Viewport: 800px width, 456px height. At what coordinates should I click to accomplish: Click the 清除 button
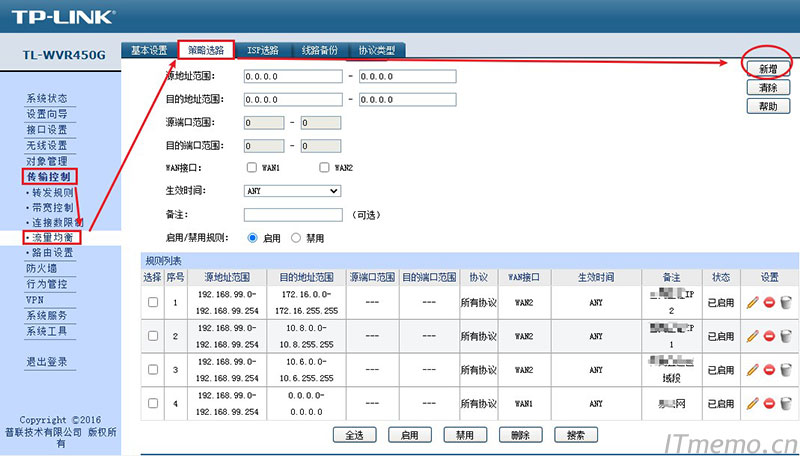[768, 87]
